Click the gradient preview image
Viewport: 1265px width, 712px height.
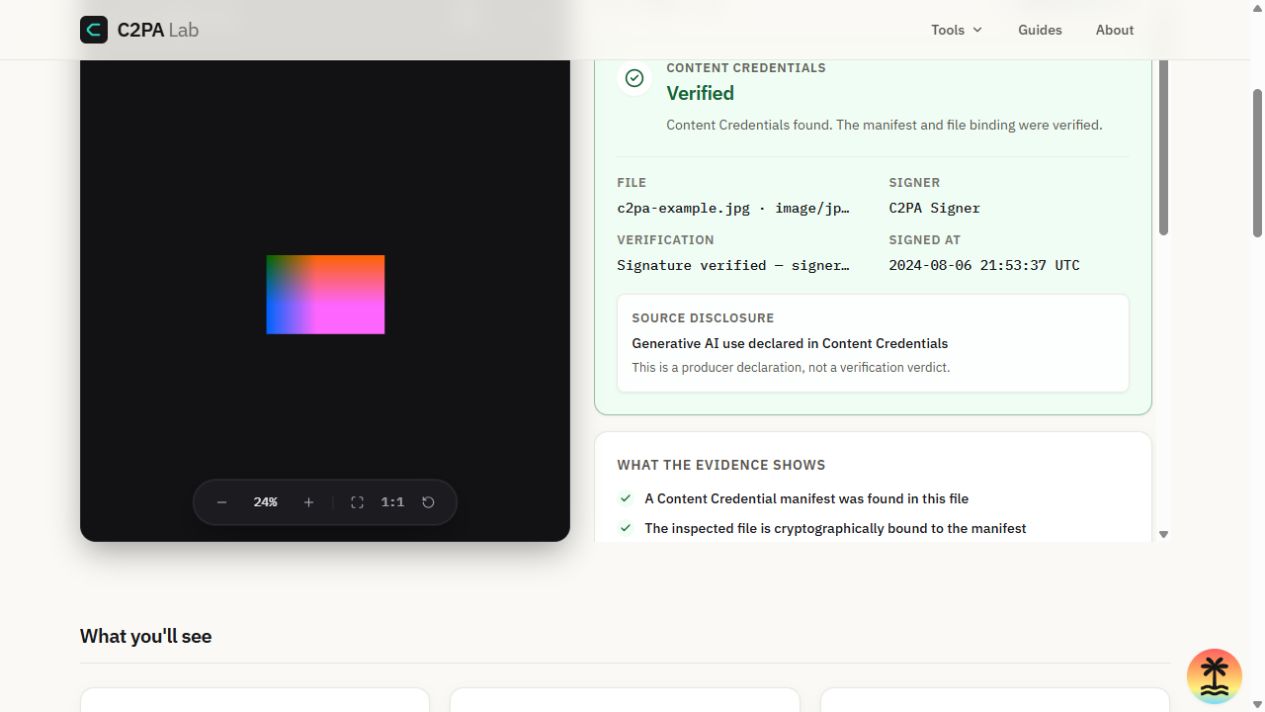pyautogui.click(x=325, y=294)
